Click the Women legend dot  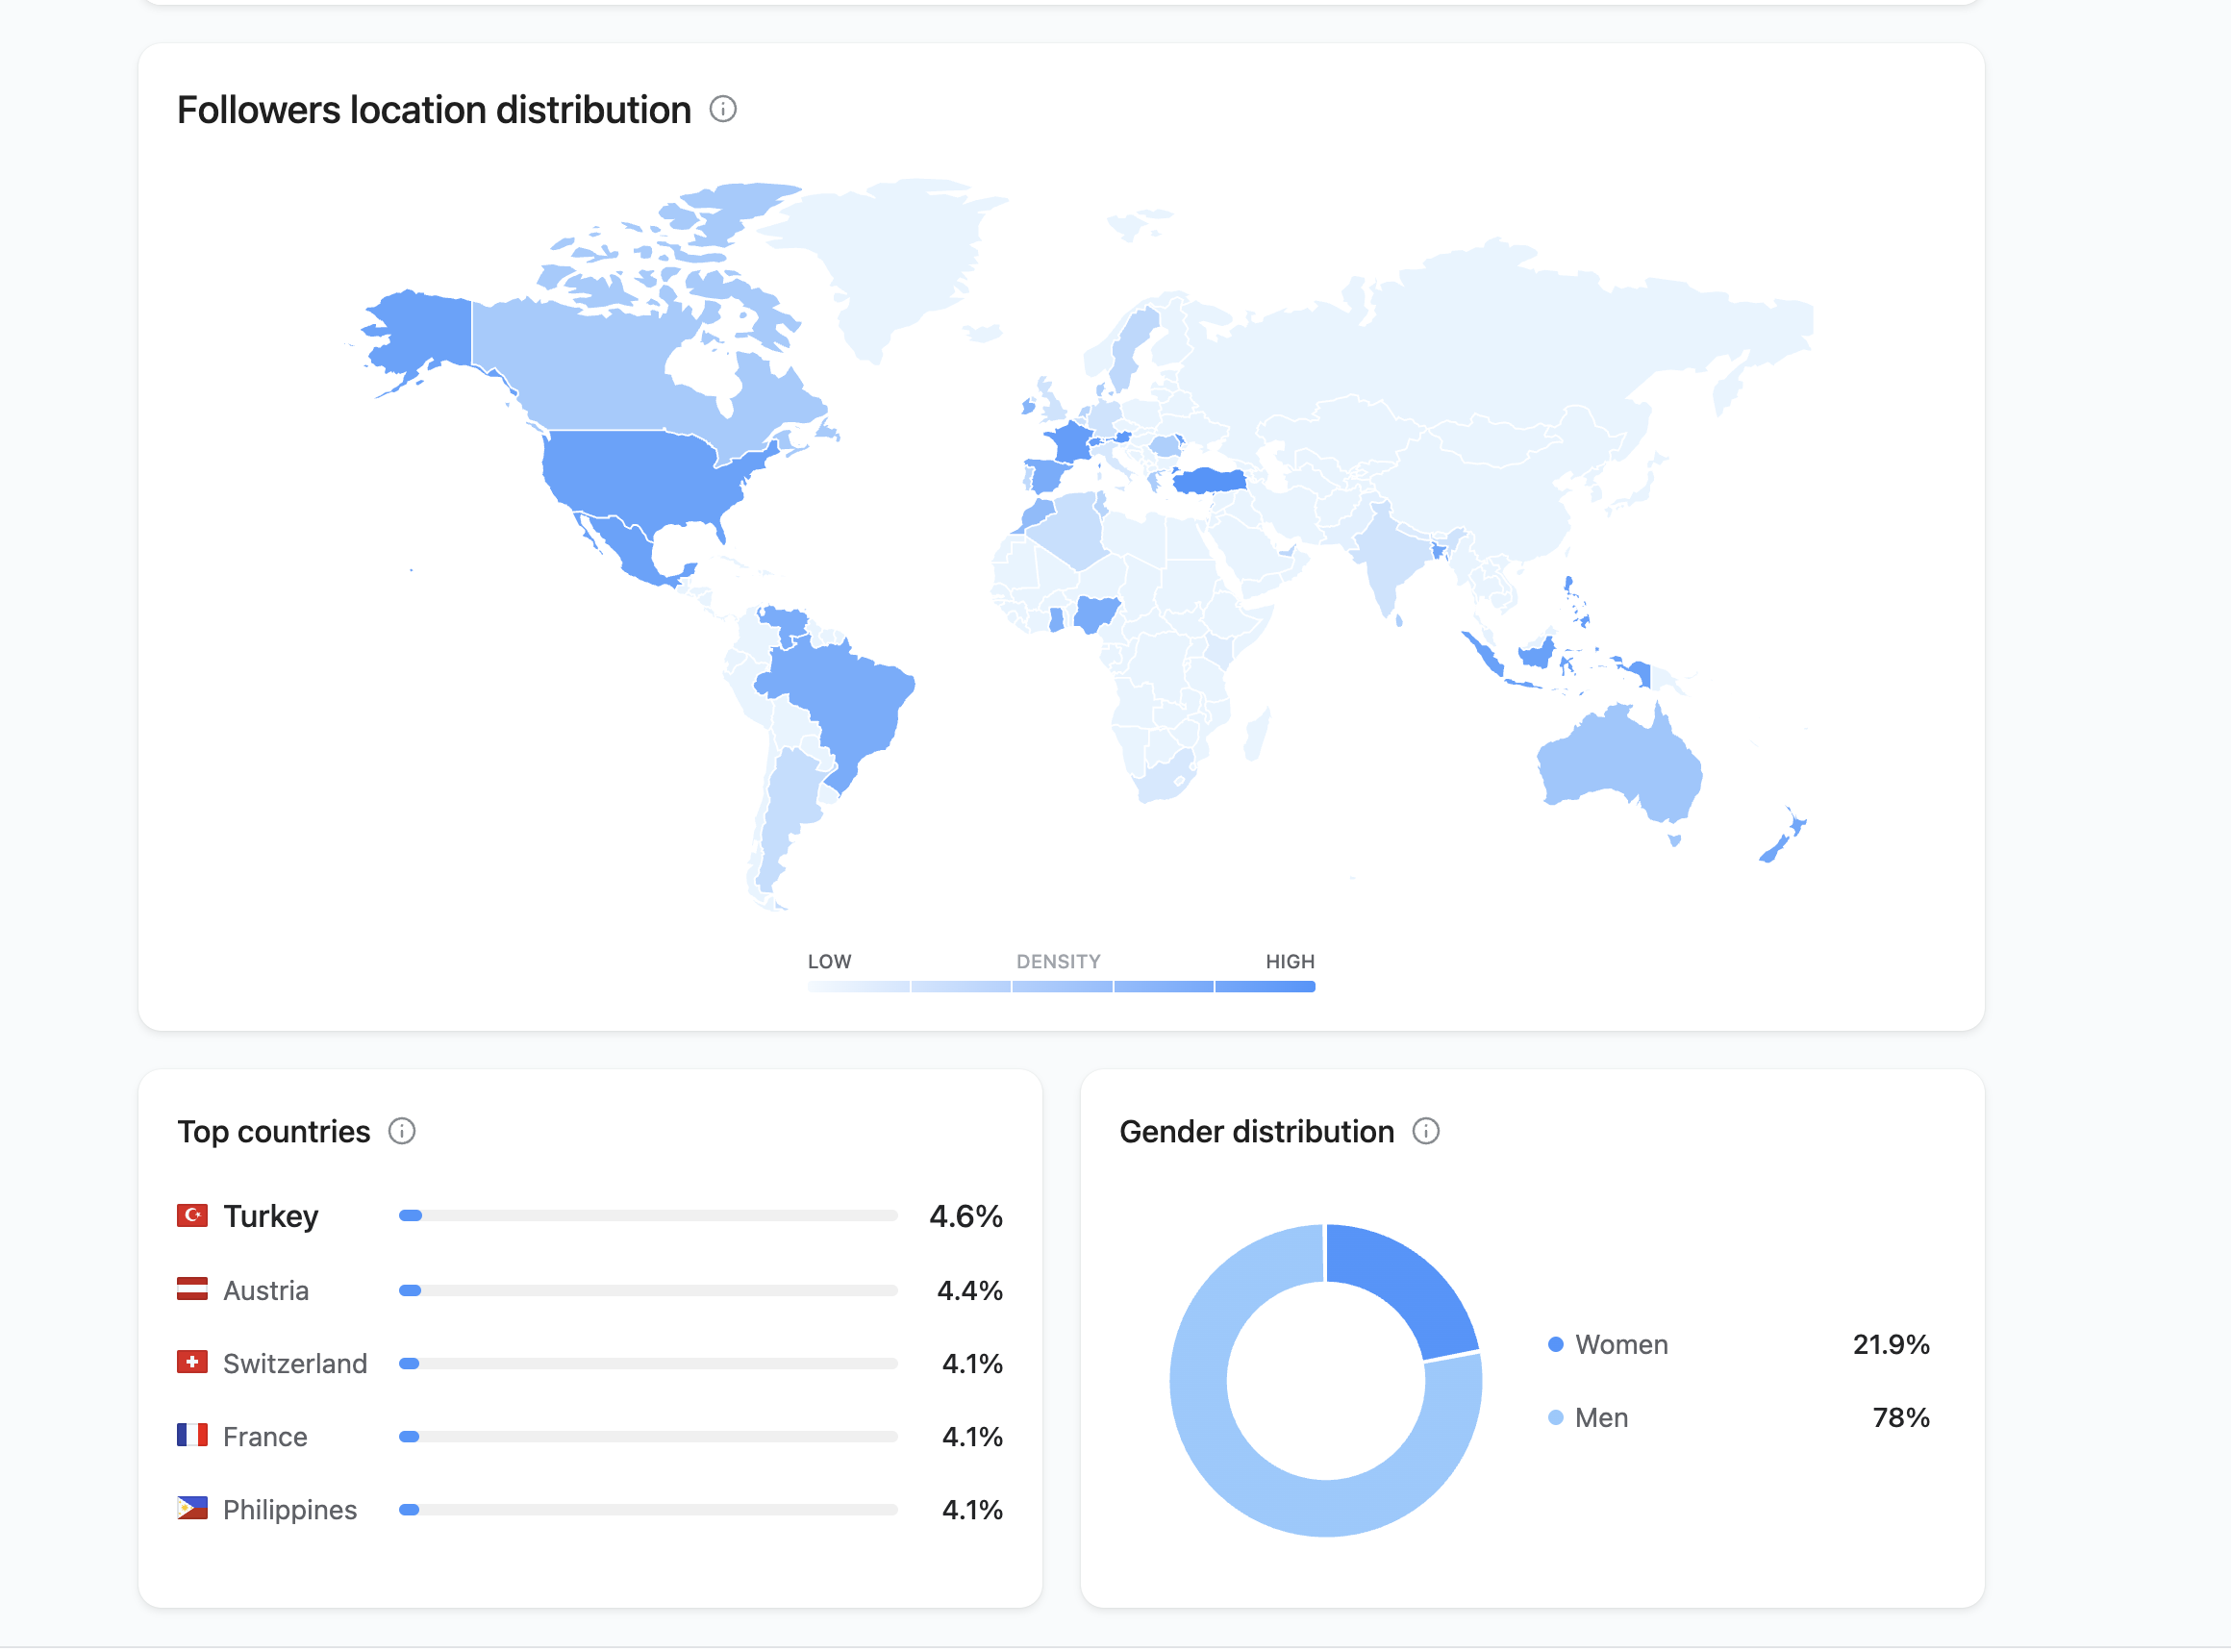coord(1555,1344)
